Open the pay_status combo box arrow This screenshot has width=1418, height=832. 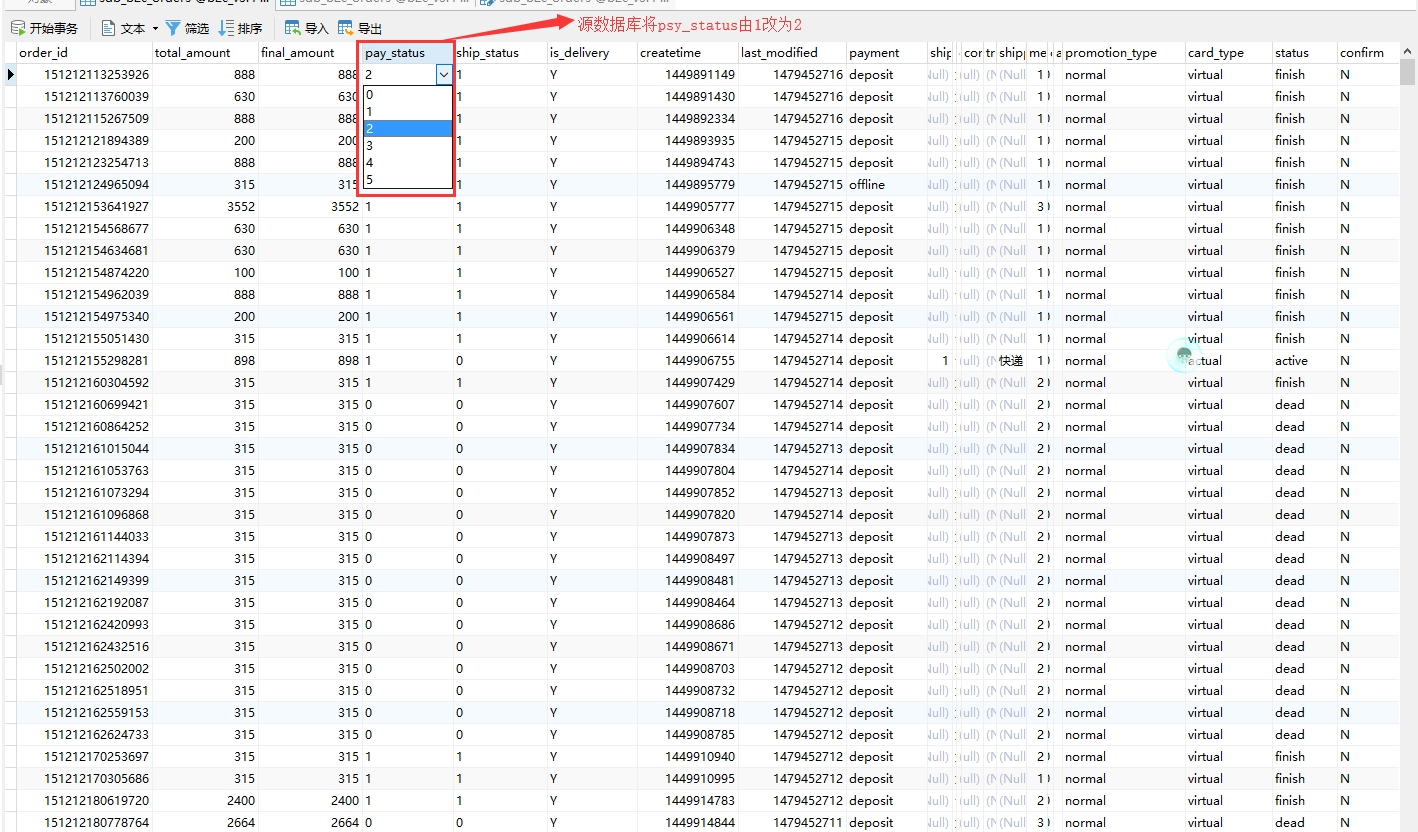pos(443,74)
